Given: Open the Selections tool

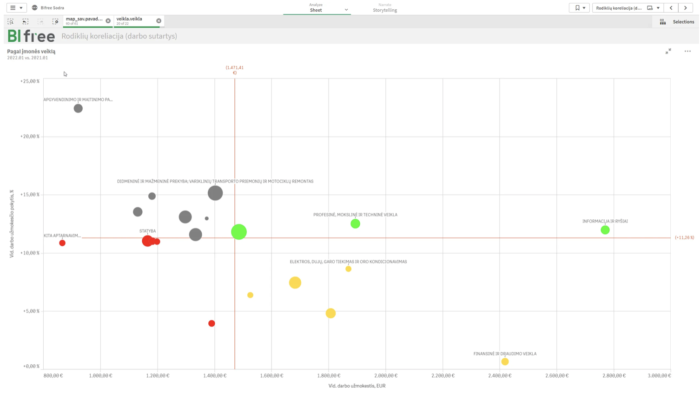Looking at the screenshot, I should [x=677, y=21].
